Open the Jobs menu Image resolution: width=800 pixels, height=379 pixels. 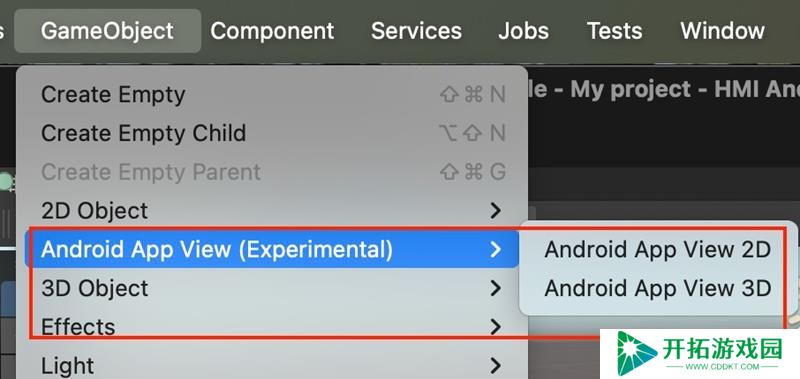point(523,31)
